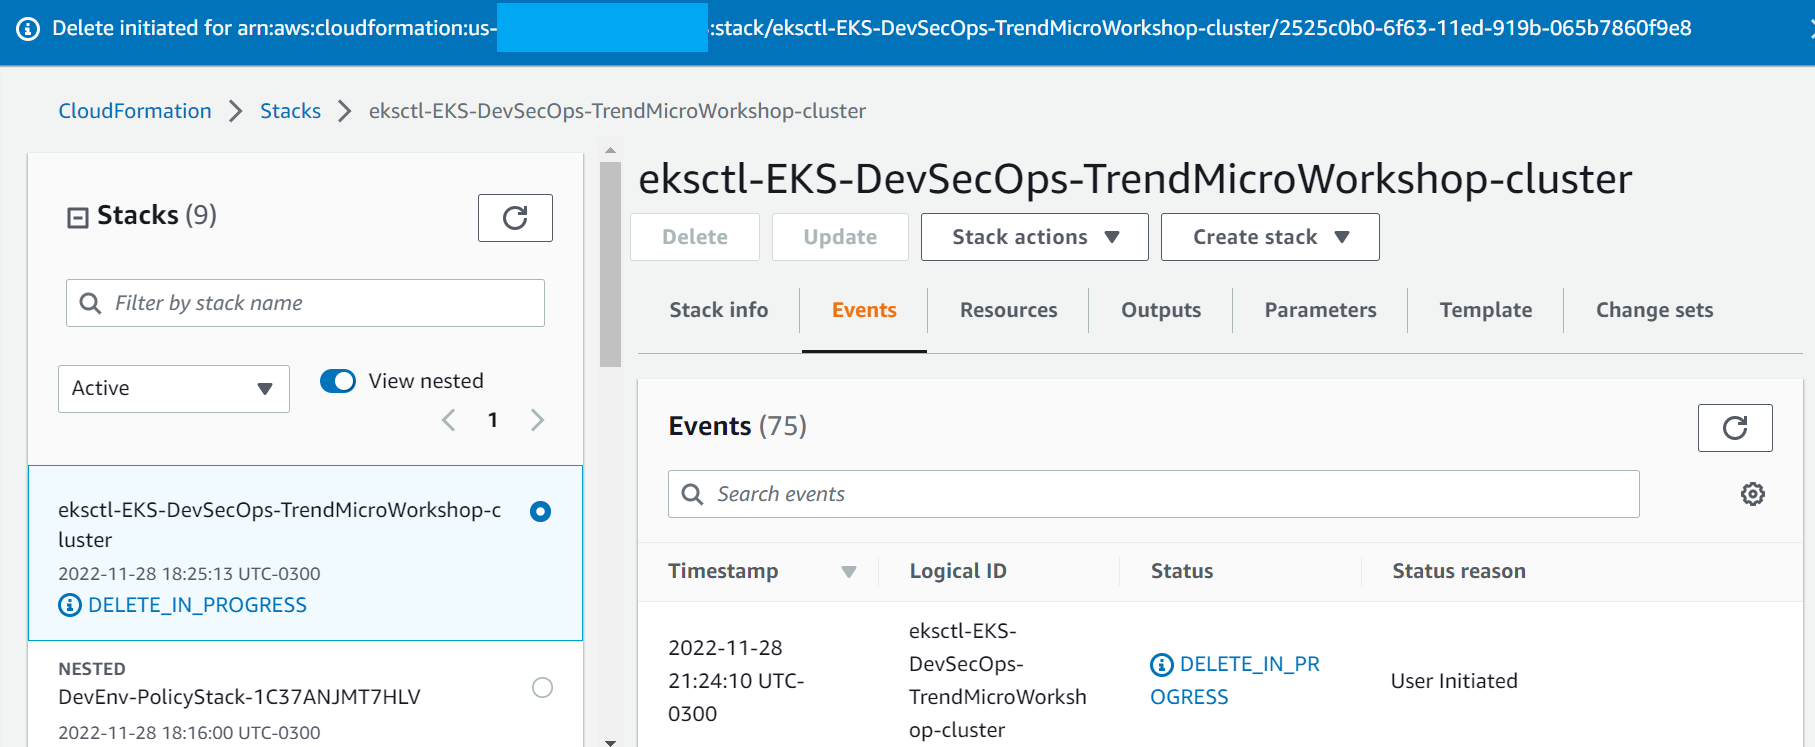This screenshot has height=747, width=1815.
Task: Collapse the Stacks panel icon
Action: point(78,217)
